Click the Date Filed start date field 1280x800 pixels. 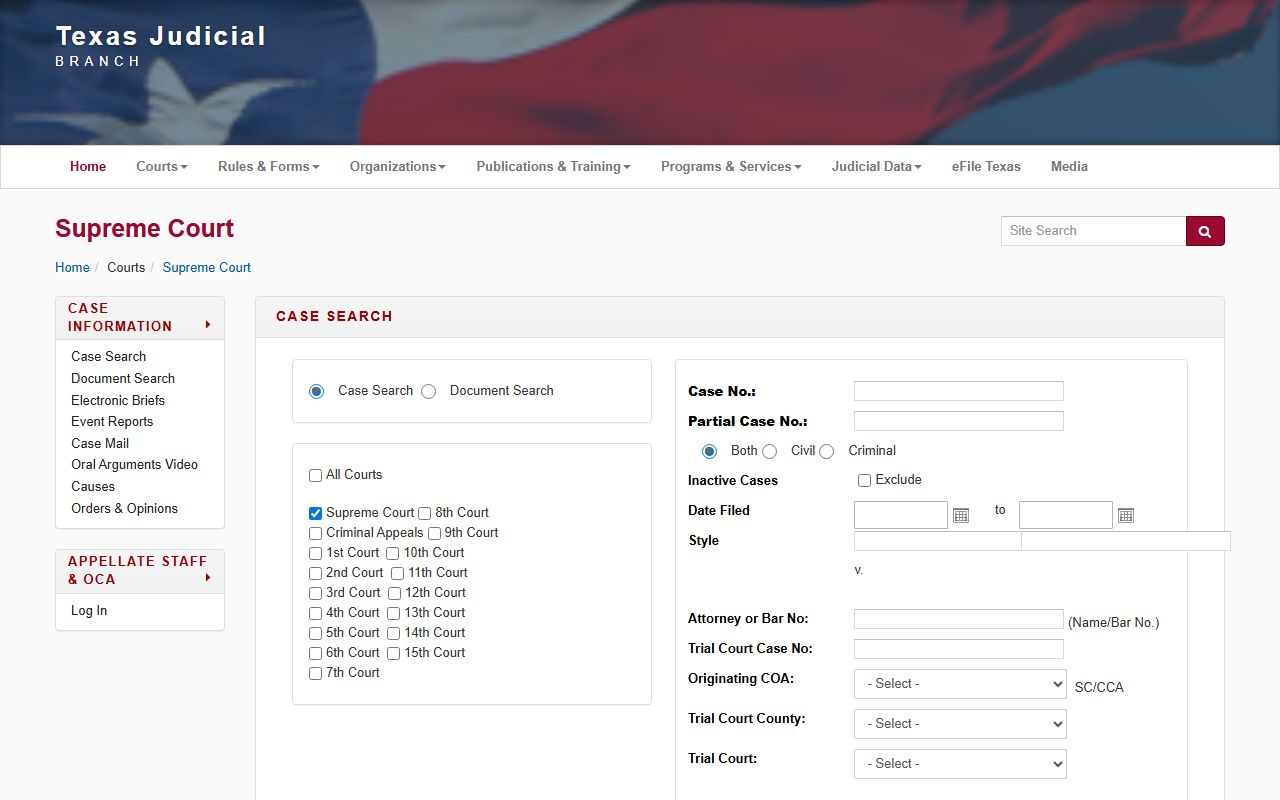coord(901,515)
